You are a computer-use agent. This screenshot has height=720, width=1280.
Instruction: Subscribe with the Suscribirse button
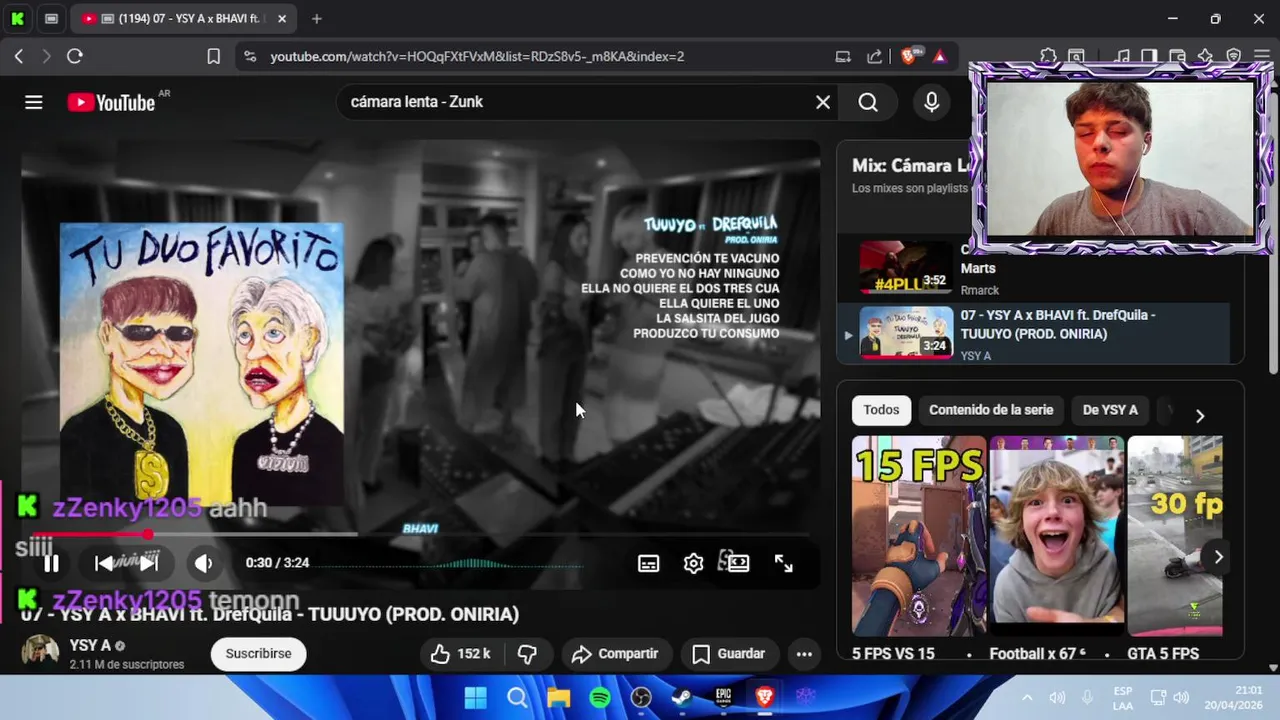[x=258, y=654]
